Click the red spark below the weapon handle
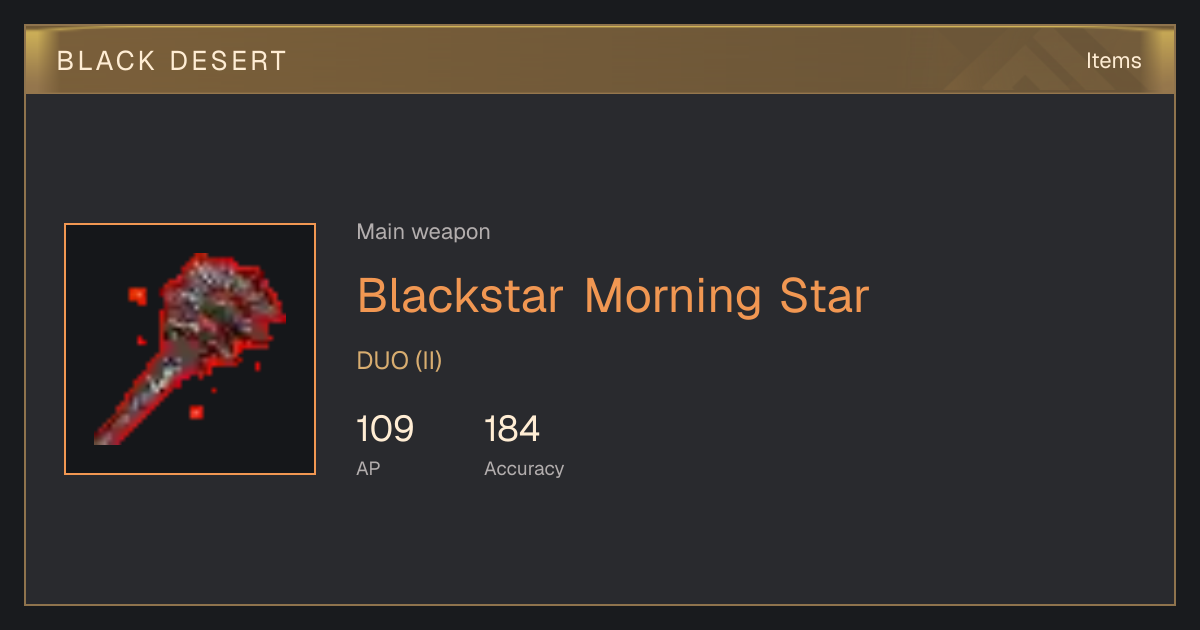 pyautogui.click(x=196, y=411)
